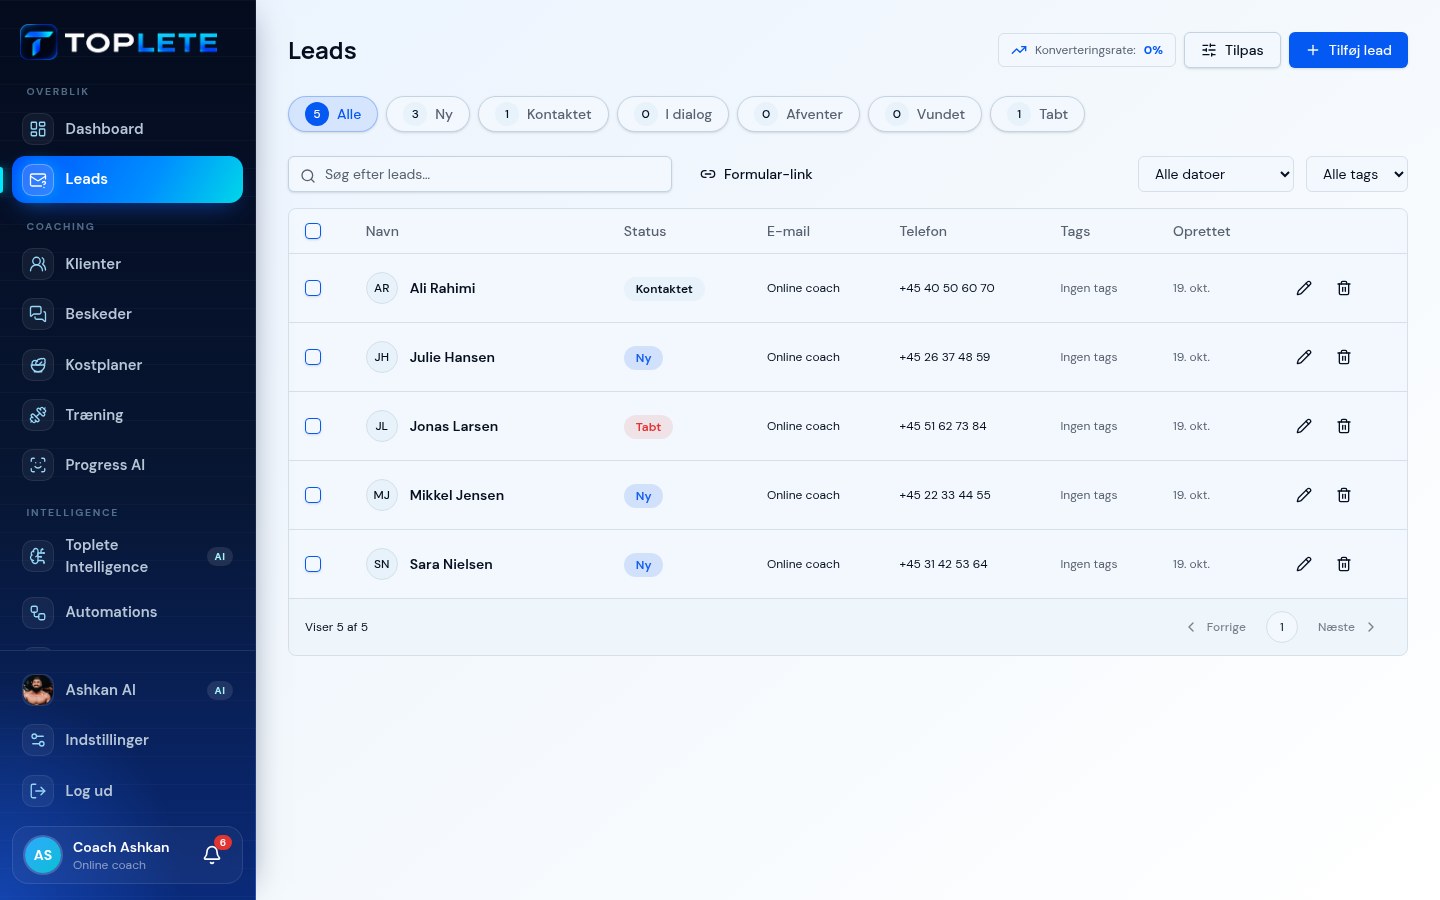
Task: Navigate to Automations in the sidebar
Action: [128, 612]
